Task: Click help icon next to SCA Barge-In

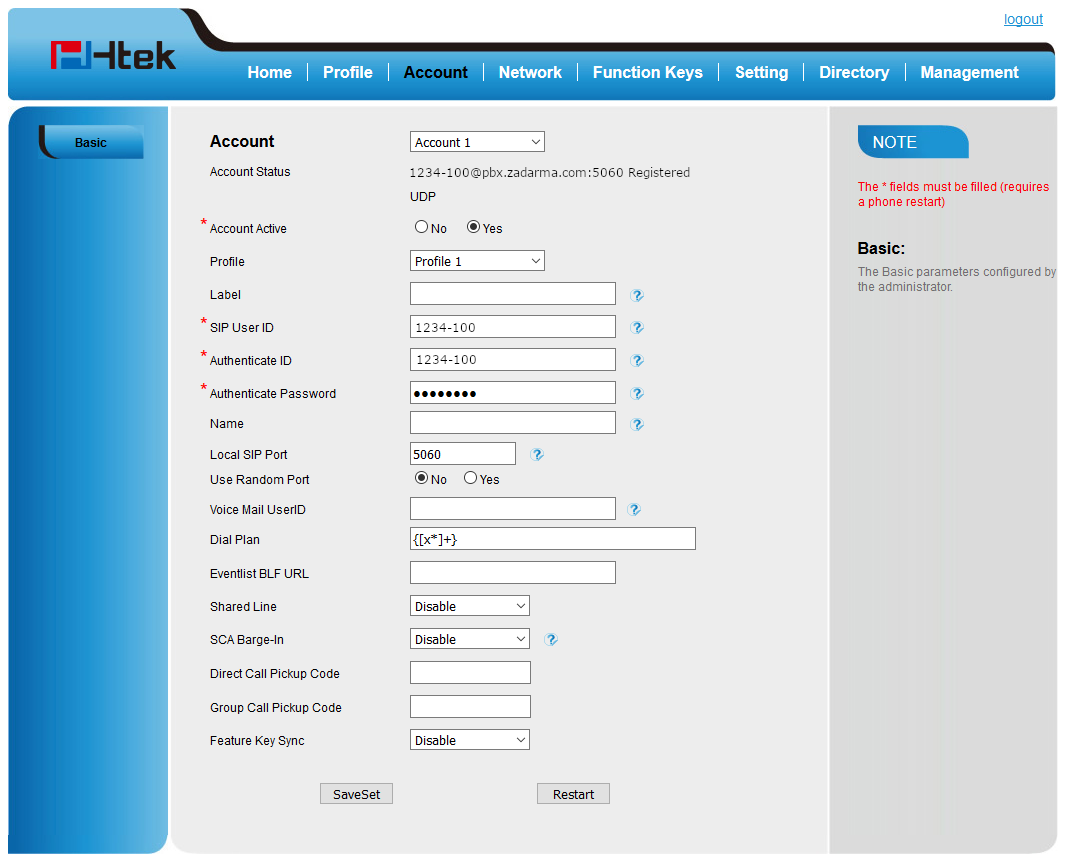Action: [x=551, y=640]
